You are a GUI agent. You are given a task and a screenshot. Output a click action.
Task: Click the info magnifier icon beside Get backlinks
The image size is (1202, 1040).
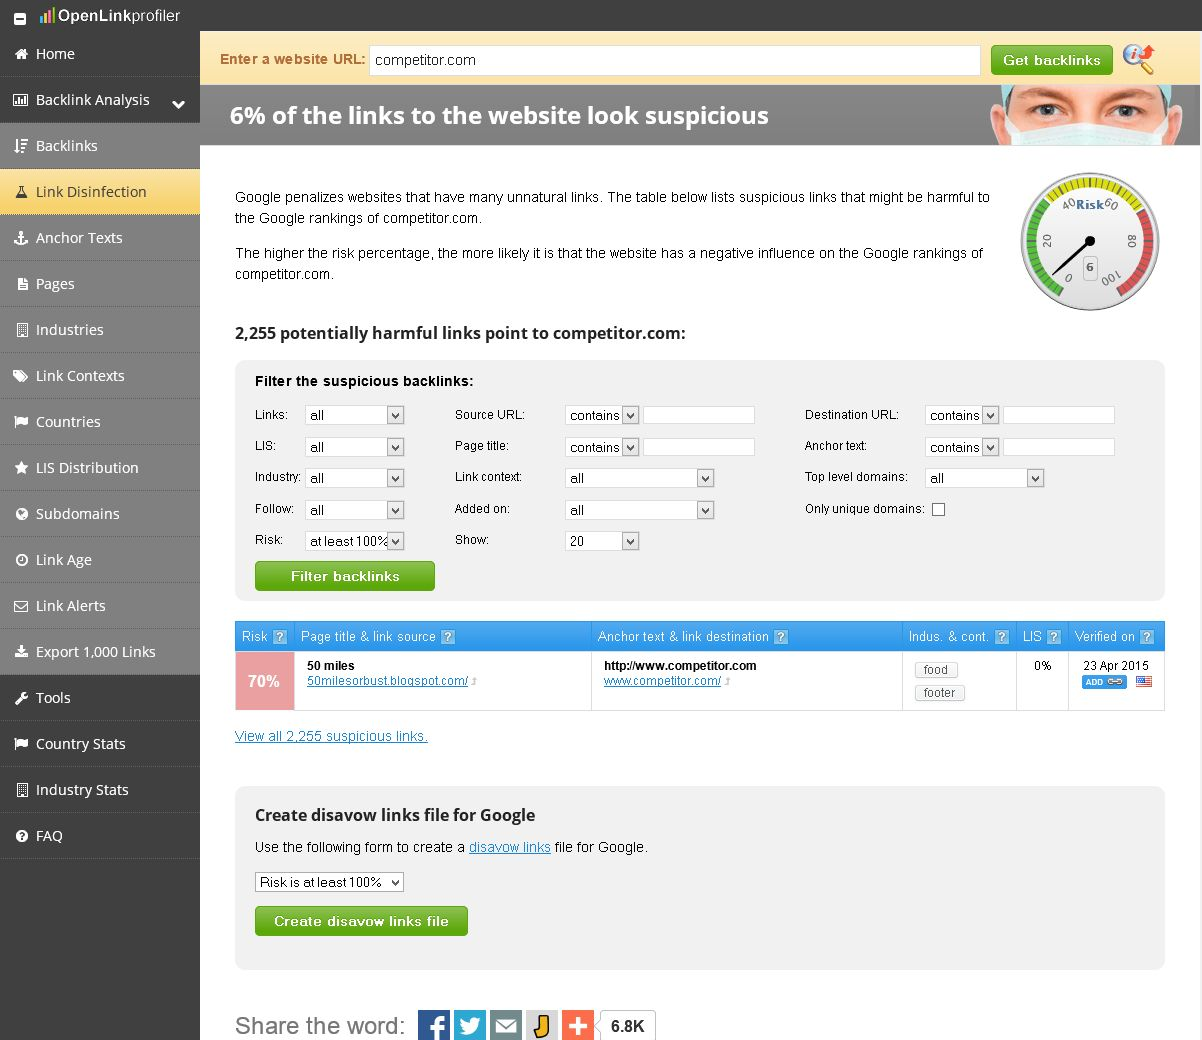coord(1138,59)
